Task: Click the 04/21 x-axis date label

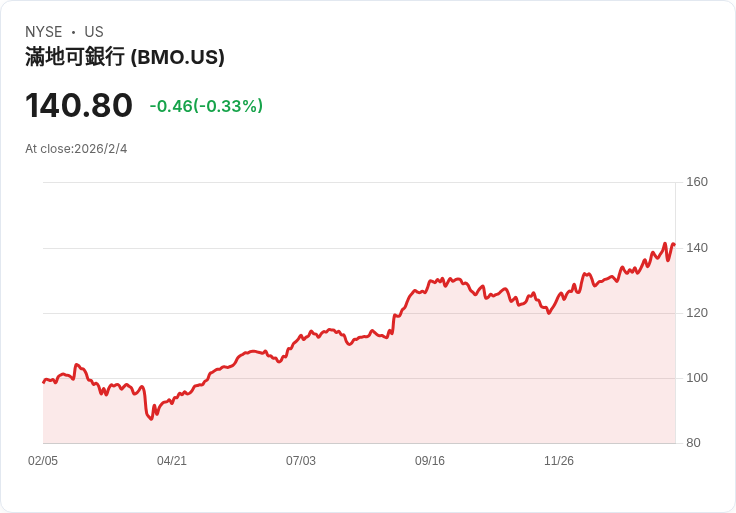Action: [172, 461]
